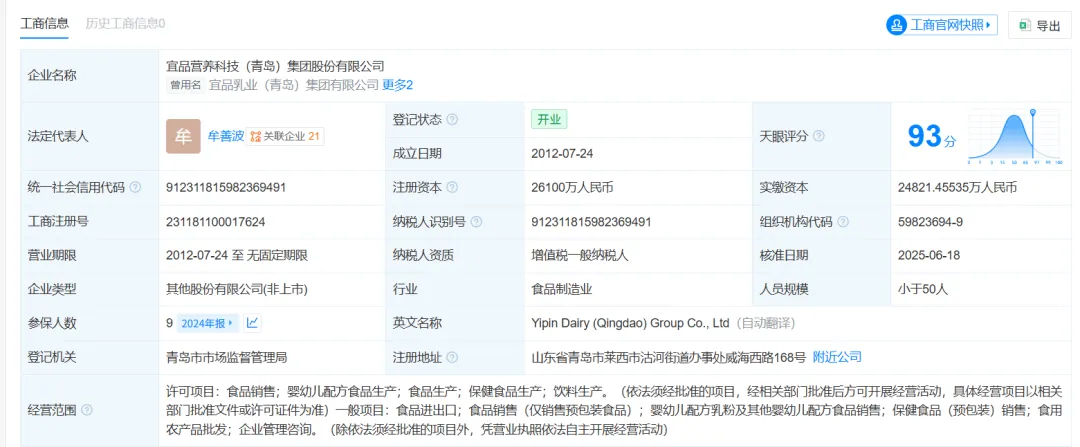Switch to the 历史工商信息 tab
The width and height of the screenshot is (1080, 447).
point(125,22)
